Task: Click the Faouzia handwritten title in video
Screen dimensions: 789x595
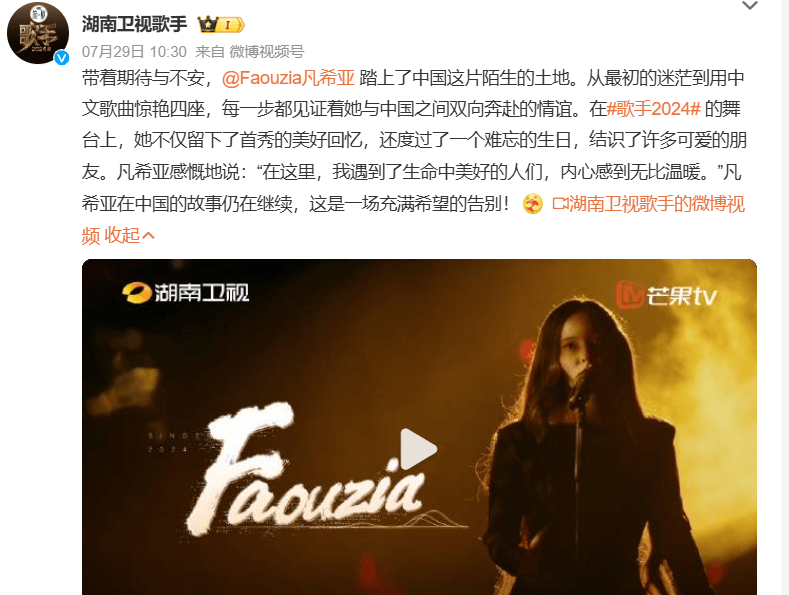Action: 307,468
